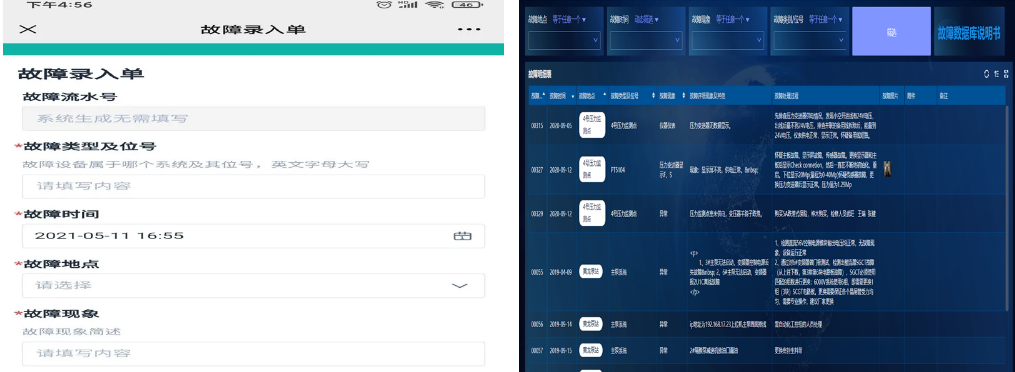
Task: Open calendar picker in 故障时间 field
Action: coord(462,236)
